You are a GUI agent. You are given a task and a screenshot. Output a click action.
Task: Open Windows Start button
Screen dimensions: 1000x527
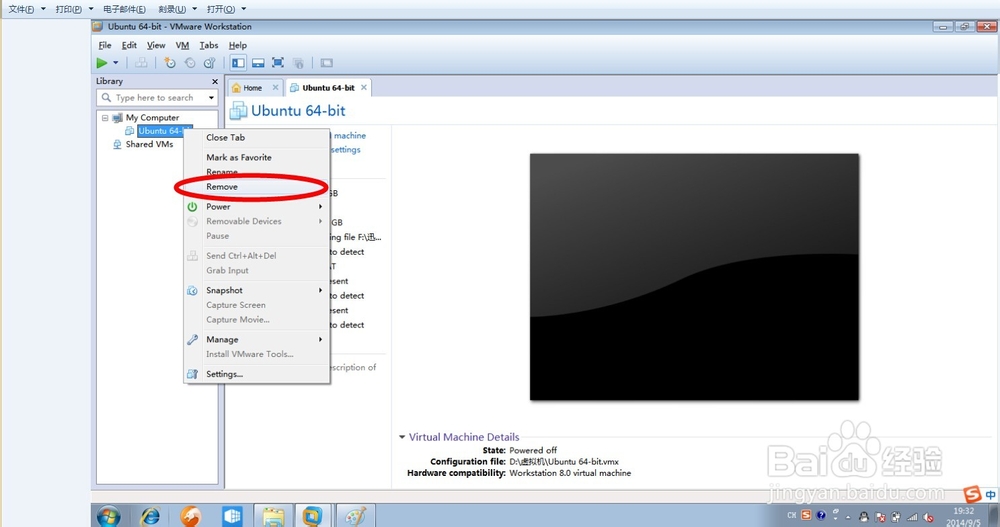(109, 516)
